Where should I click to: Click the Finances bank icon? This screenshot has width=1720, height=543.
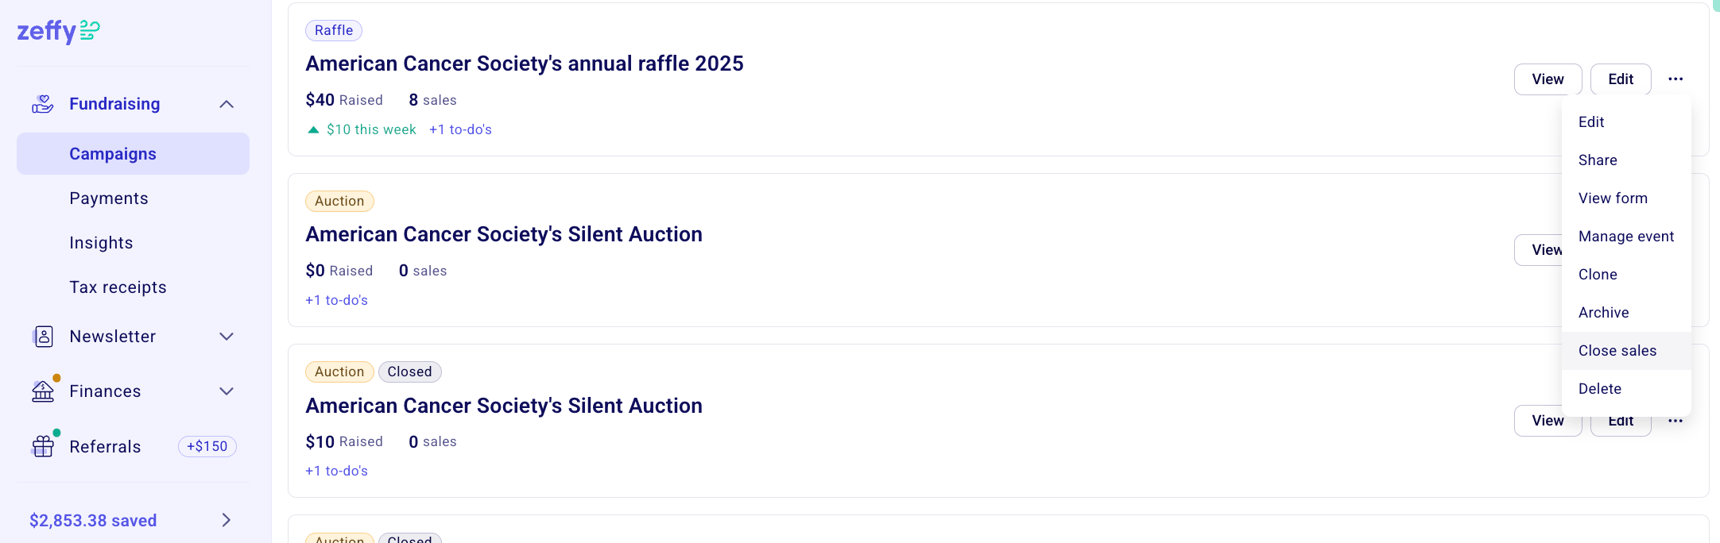pos(43,391)
